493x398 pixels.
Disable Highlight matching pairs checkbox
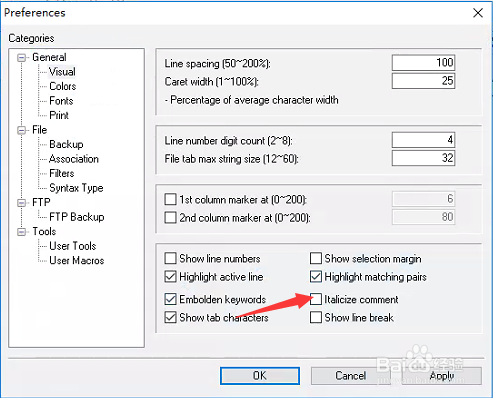(316, 277)
